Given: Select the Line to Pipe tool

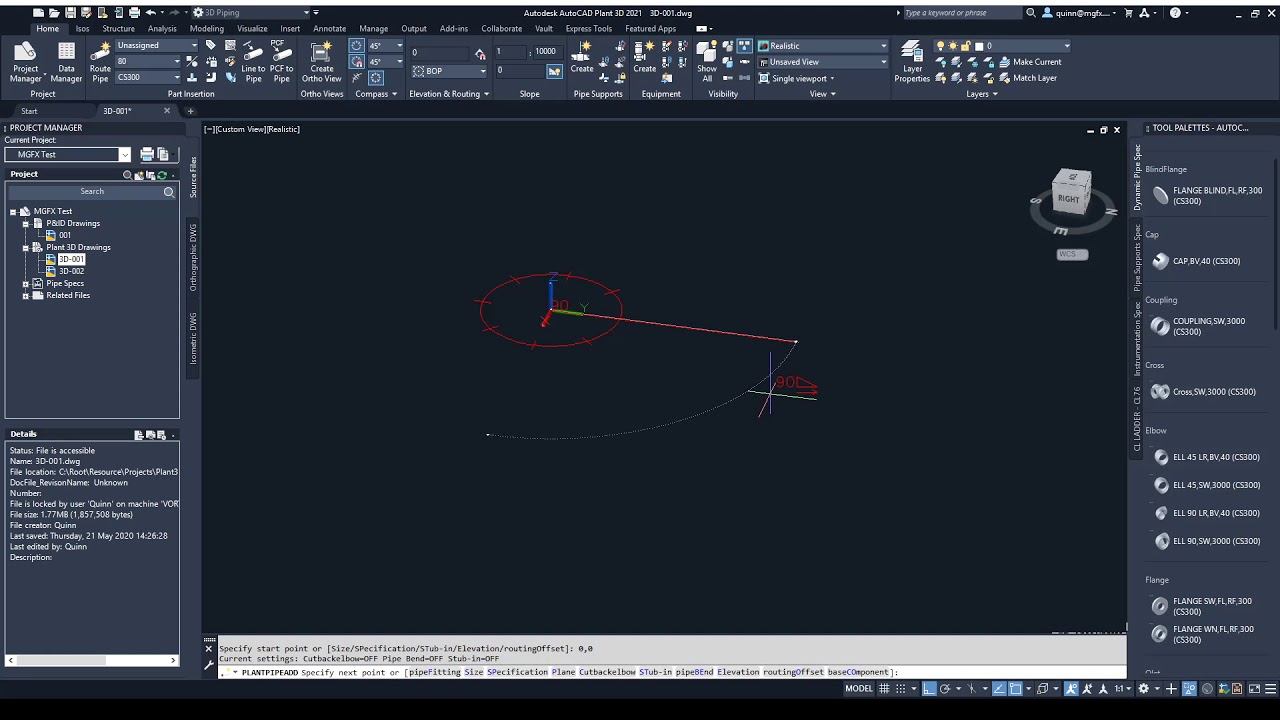Looking at the screenshot, I should 253,62.
